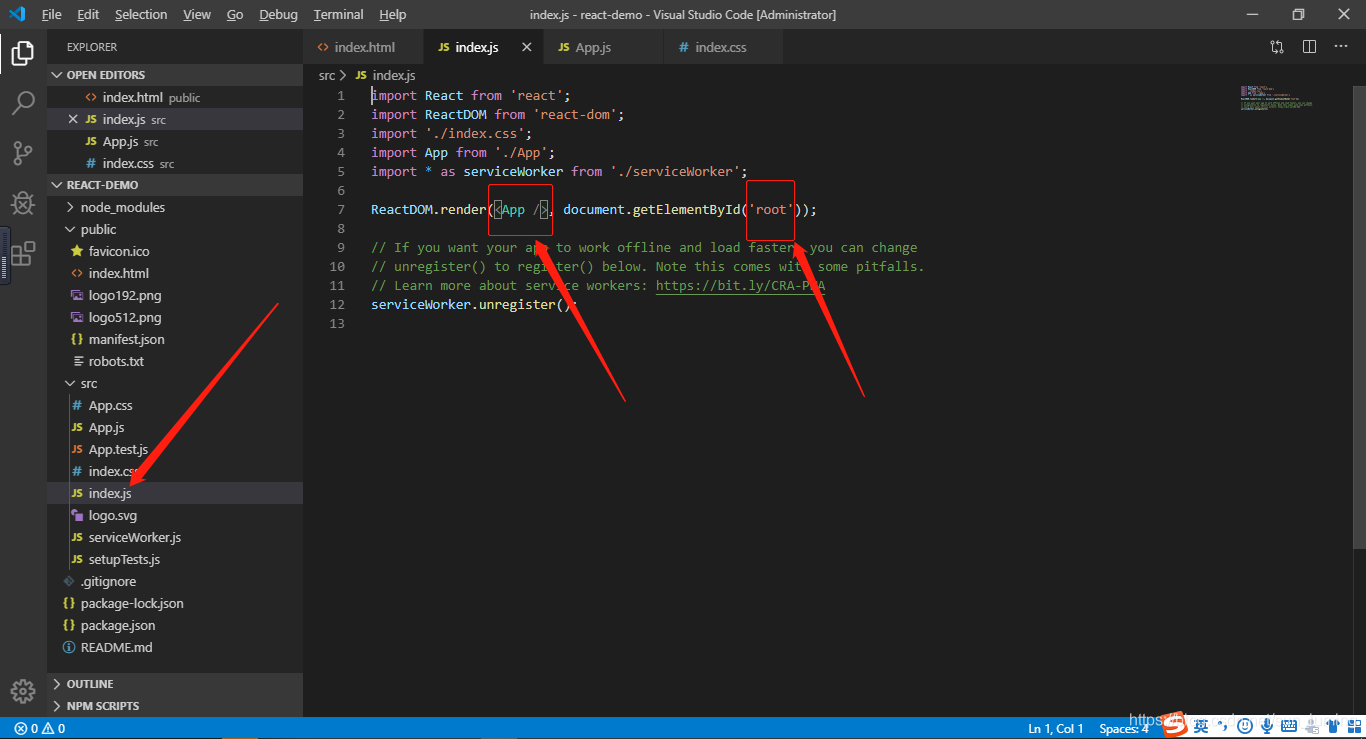Open serviceWorker.js file
The image size is (1366, 739).
[175, 537]
